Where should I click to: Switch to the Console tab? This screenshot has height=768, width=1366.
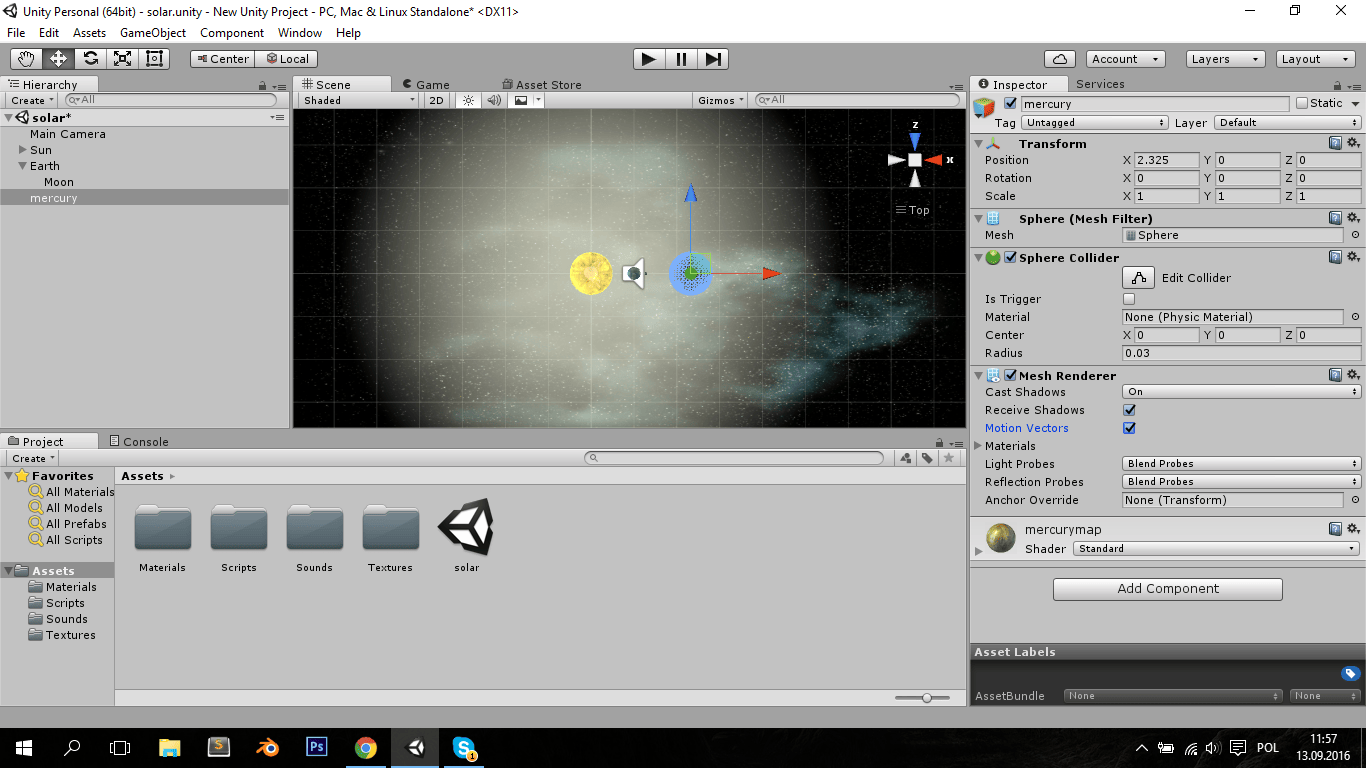pyautogui.click(x=138, y=441)
